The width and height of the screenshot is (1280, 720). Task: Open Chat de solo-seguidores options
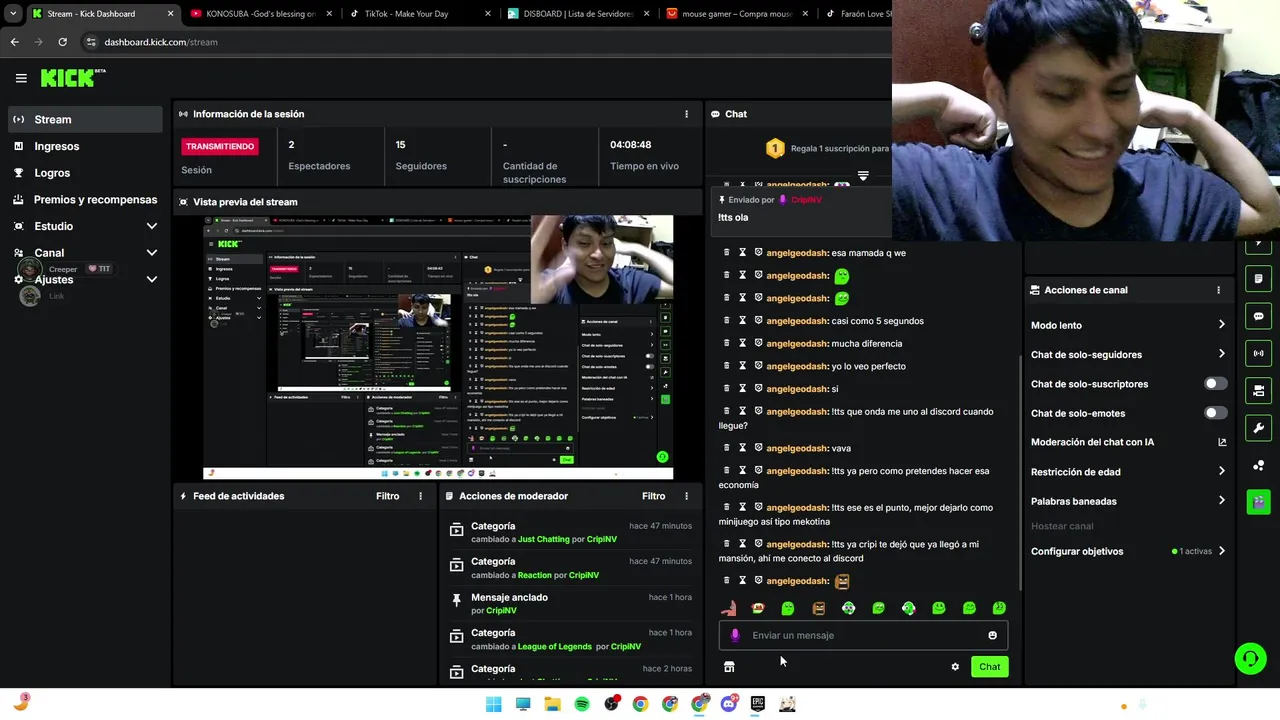1128,354
